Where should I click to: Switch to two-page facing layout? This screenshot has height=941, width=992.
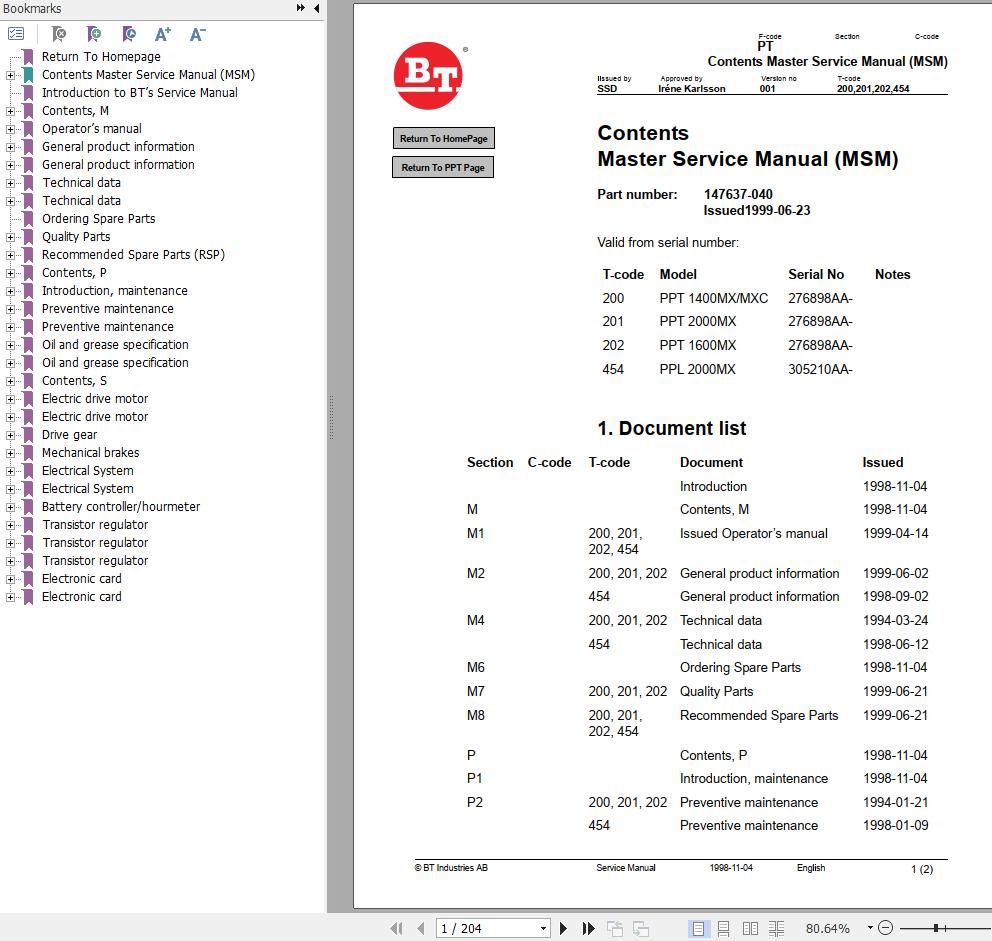(750, 928)
